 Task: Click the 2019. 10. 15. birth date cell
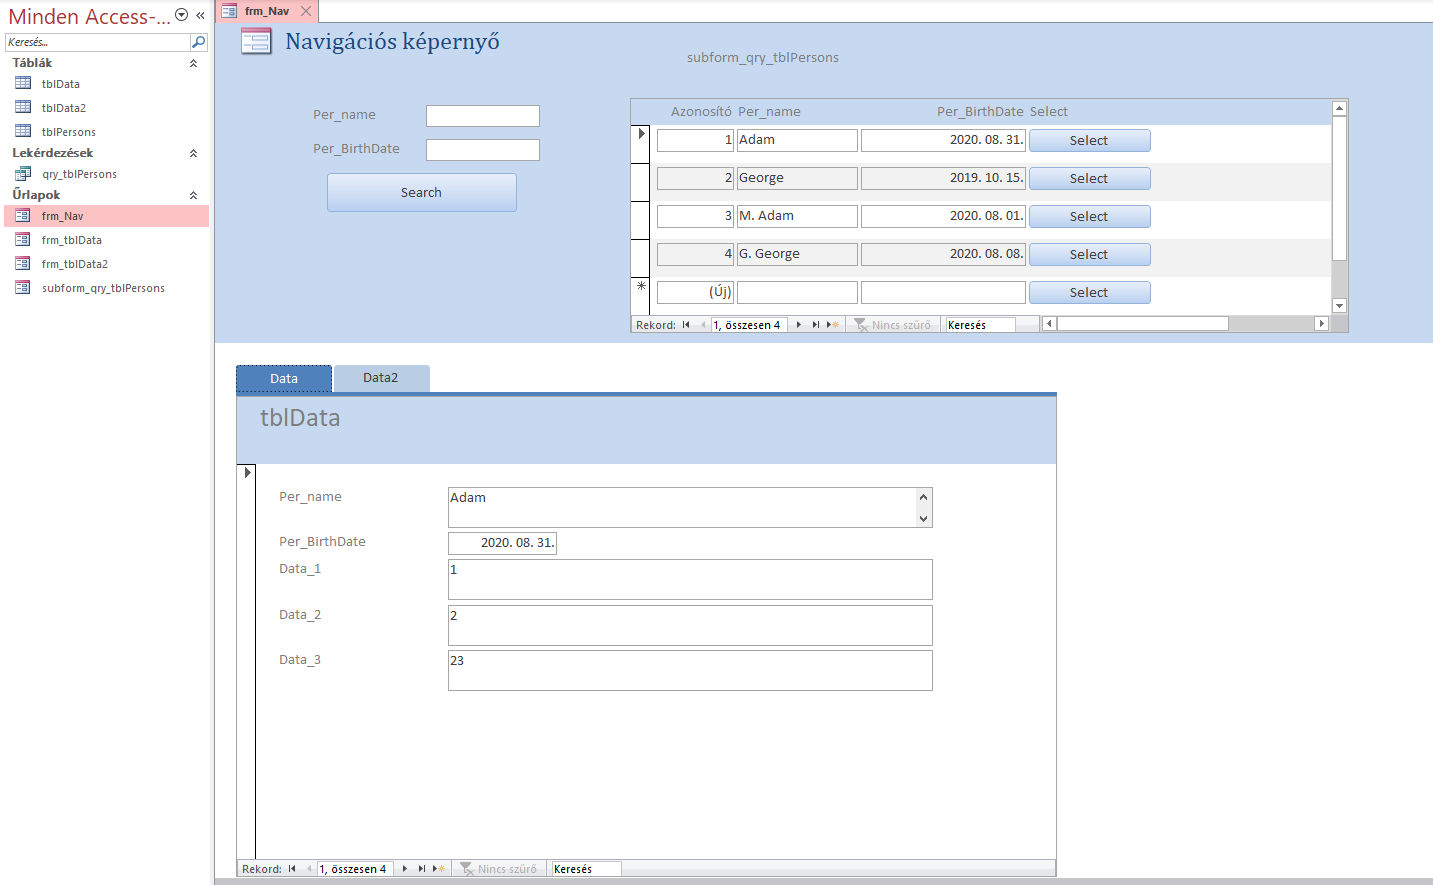(943, 178)
